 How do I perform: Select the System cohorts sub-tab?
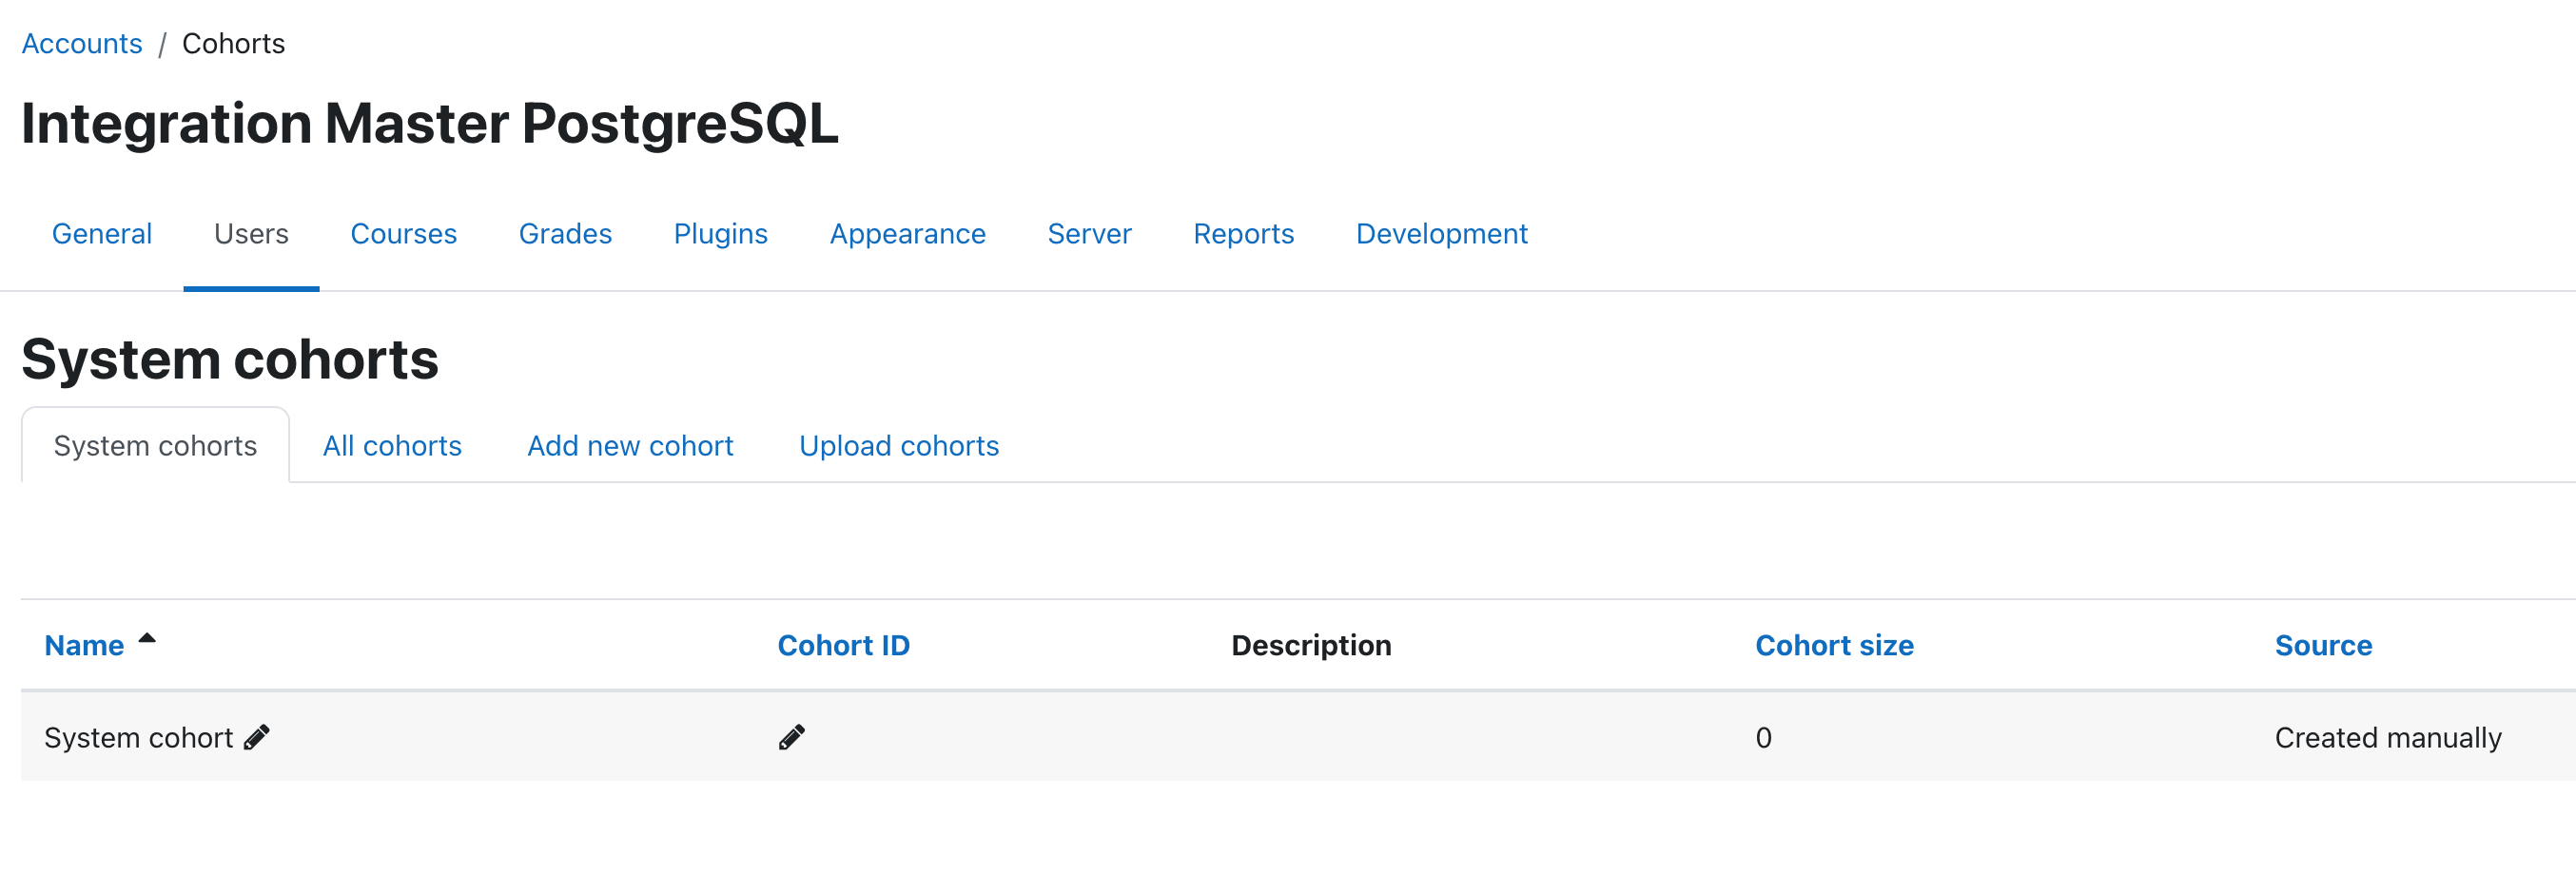[x=155, y=445]
